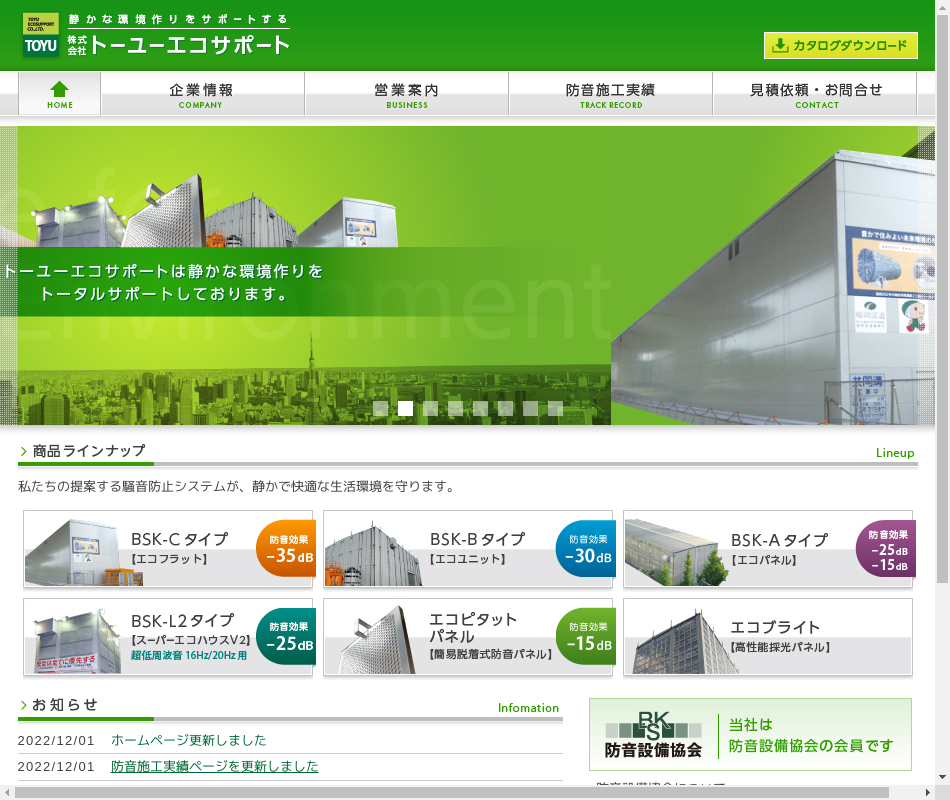Viewport: 950px width, 800px height.
Task: Open 見積依頼・お問合せ CONTACT page
Action: (x=816, y=94)
